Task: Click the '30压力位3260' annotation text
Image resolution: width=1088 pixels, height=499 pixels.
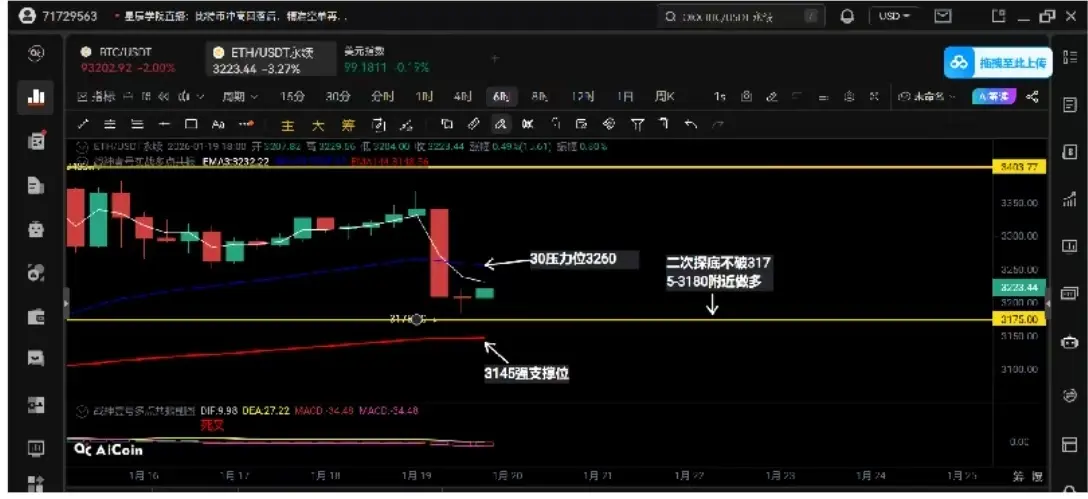Action: click(x=573, y=260)
